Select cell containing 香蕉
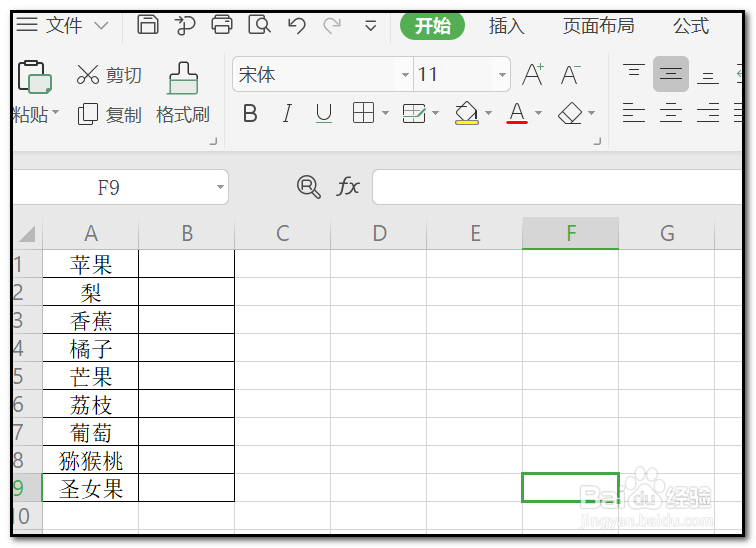Viewport: 756px width, 548px height. (x=91, y=320)
